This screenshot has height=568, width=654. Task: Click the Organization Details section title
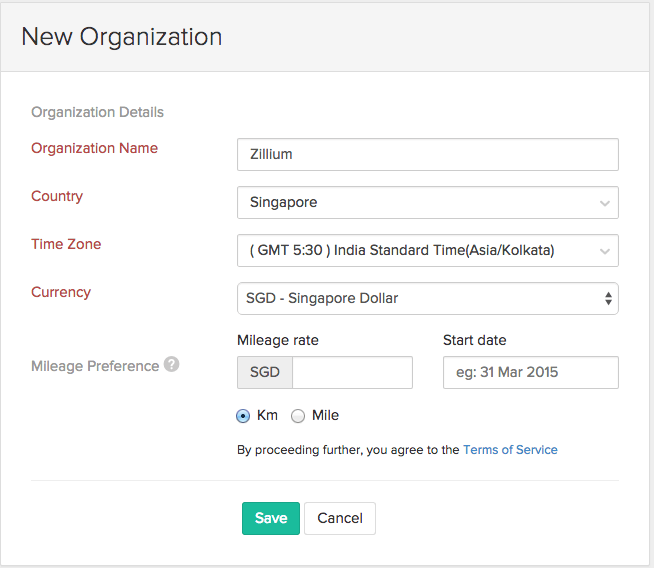97,112
